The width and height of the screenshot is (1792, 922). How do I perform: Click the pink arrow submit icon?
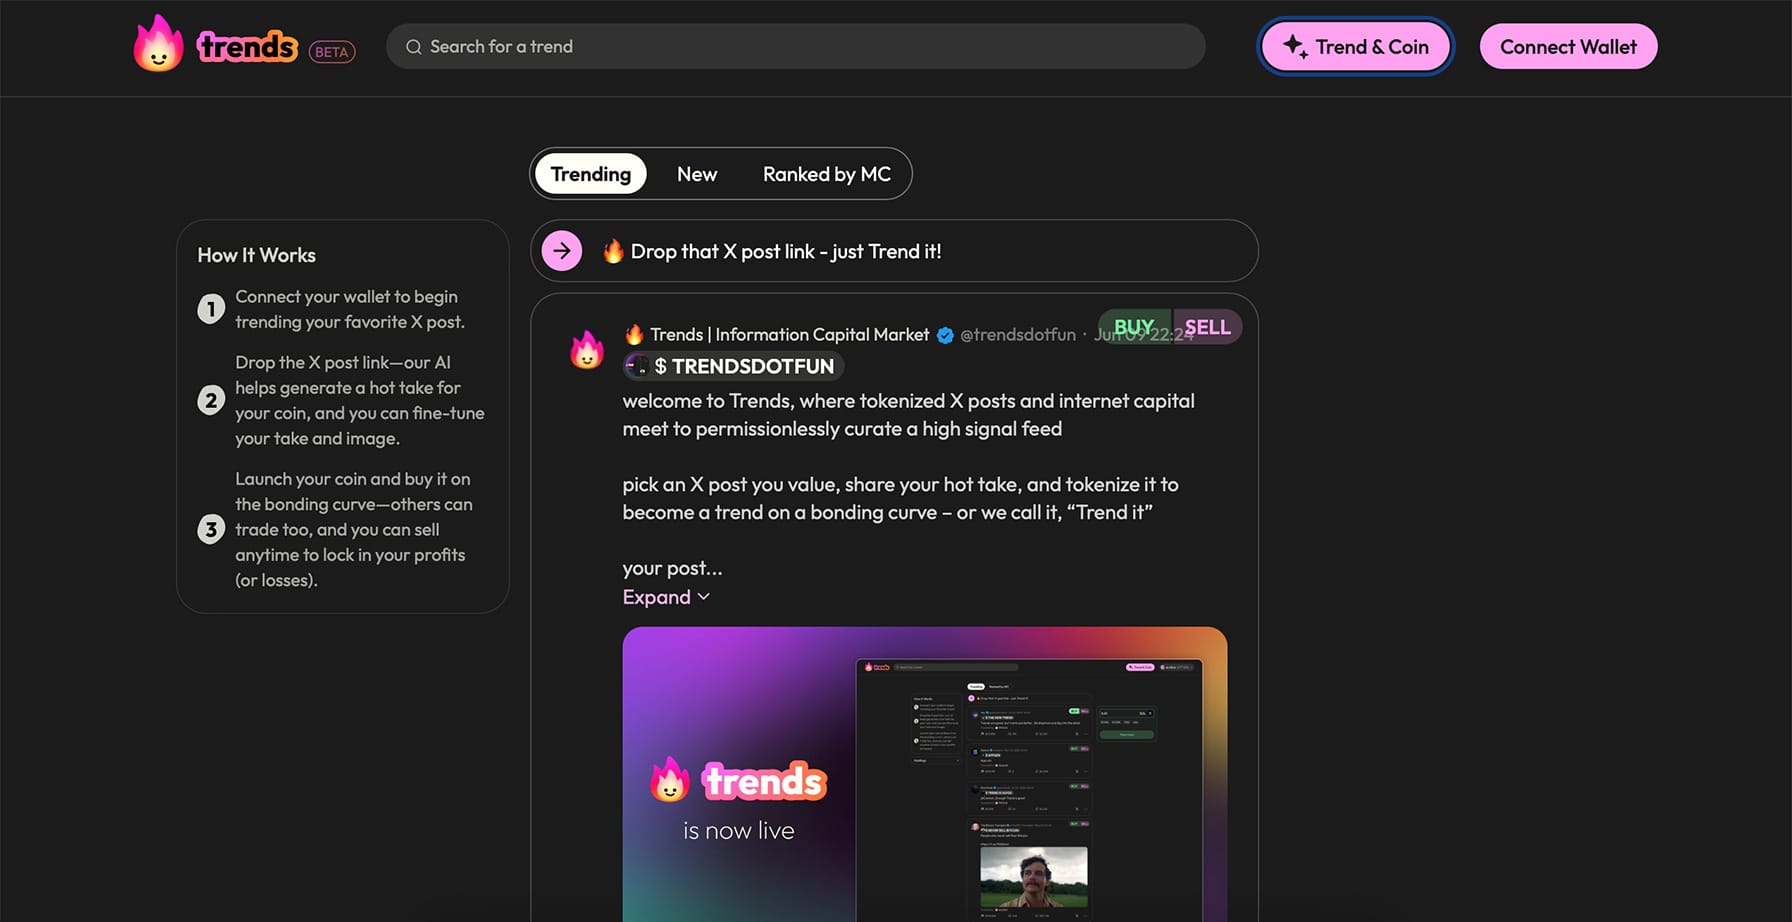click(x=562, y=251)
